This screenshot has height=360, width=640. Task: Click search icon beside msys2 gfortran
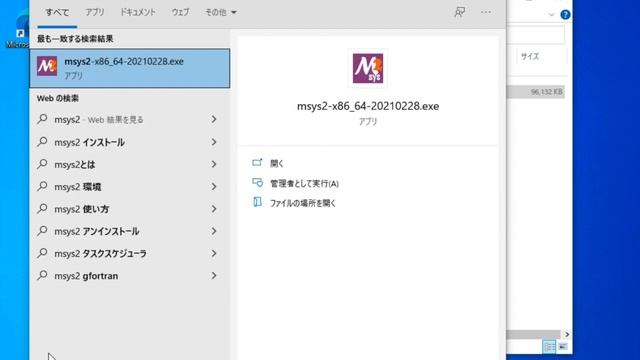click(42, 275)
